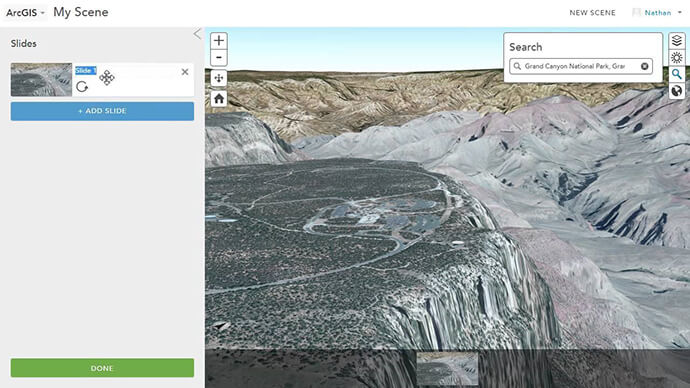Click the Grand Canyon search field

(x=580, y=66)
